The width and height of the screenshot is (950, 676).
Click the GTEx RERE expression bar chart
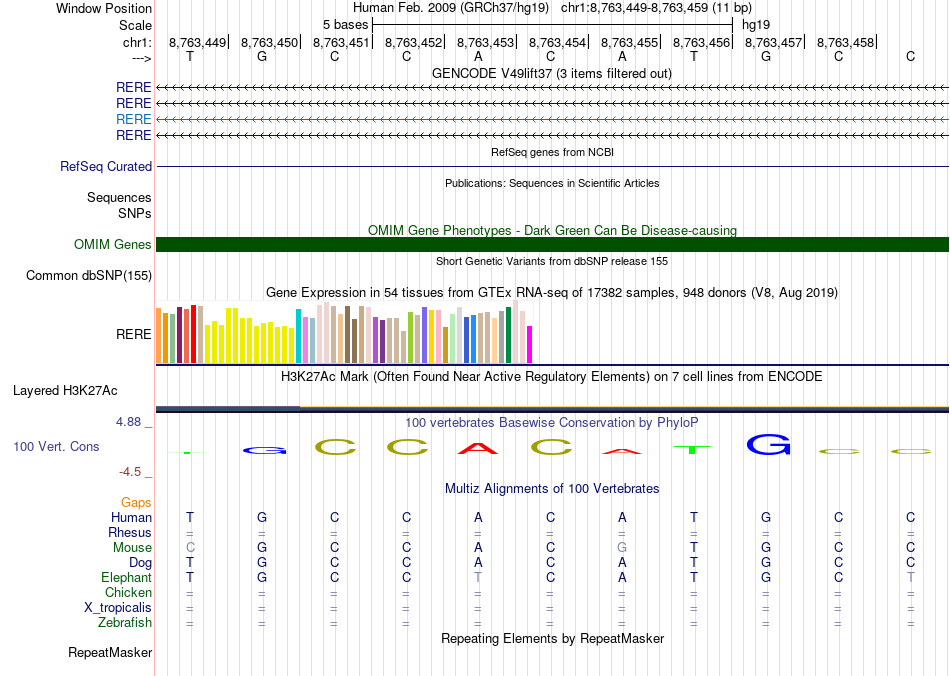344,332
